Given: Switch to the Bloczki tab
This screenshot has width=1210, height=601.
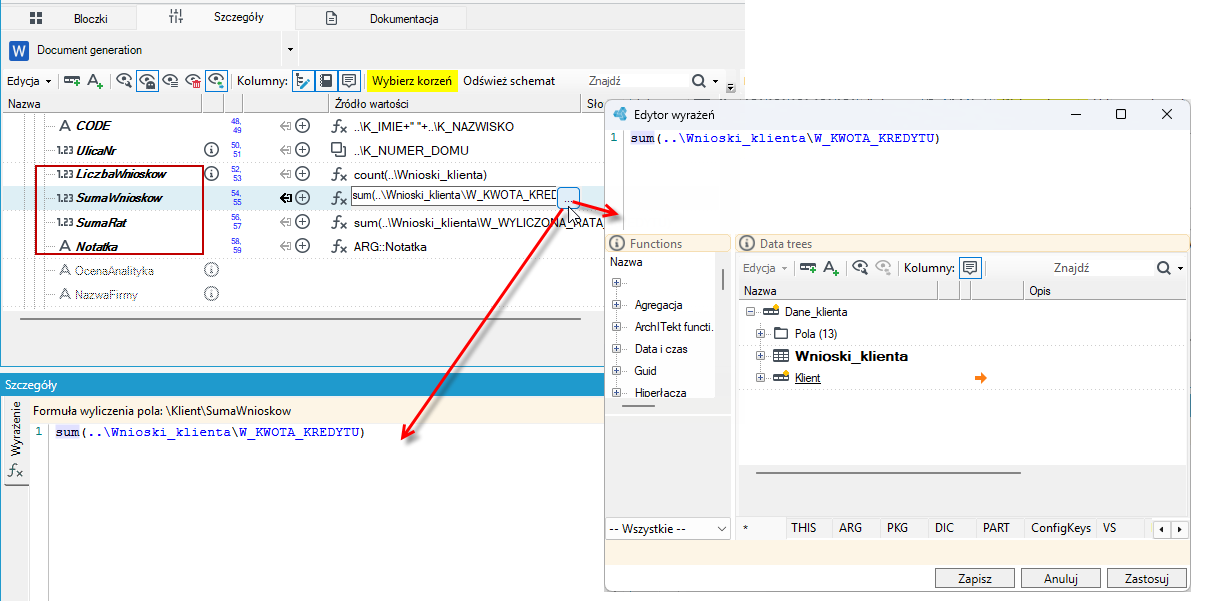Looking at the screenshot, I should coord(70,18).
